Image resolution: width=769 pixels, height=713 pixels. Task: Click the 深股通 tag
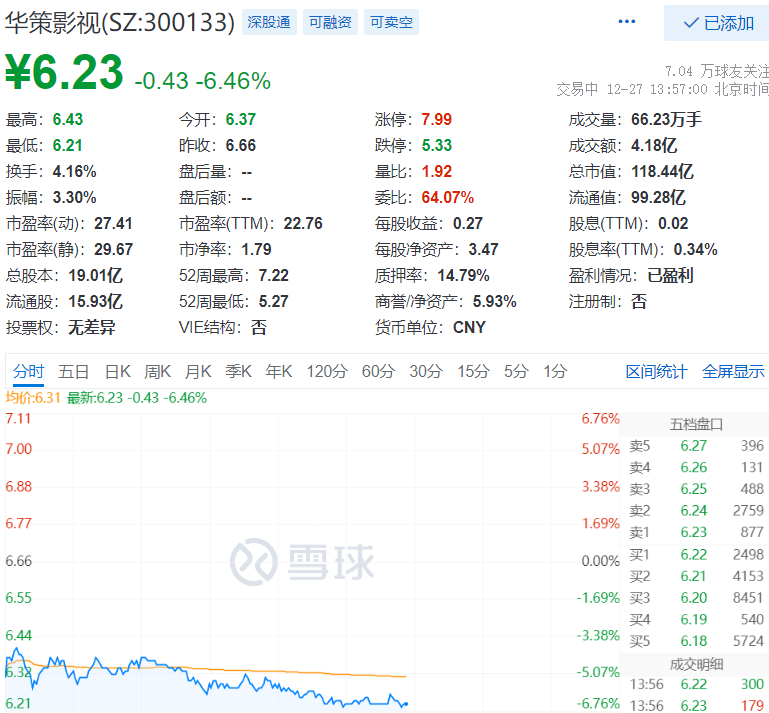pos(269,22)
